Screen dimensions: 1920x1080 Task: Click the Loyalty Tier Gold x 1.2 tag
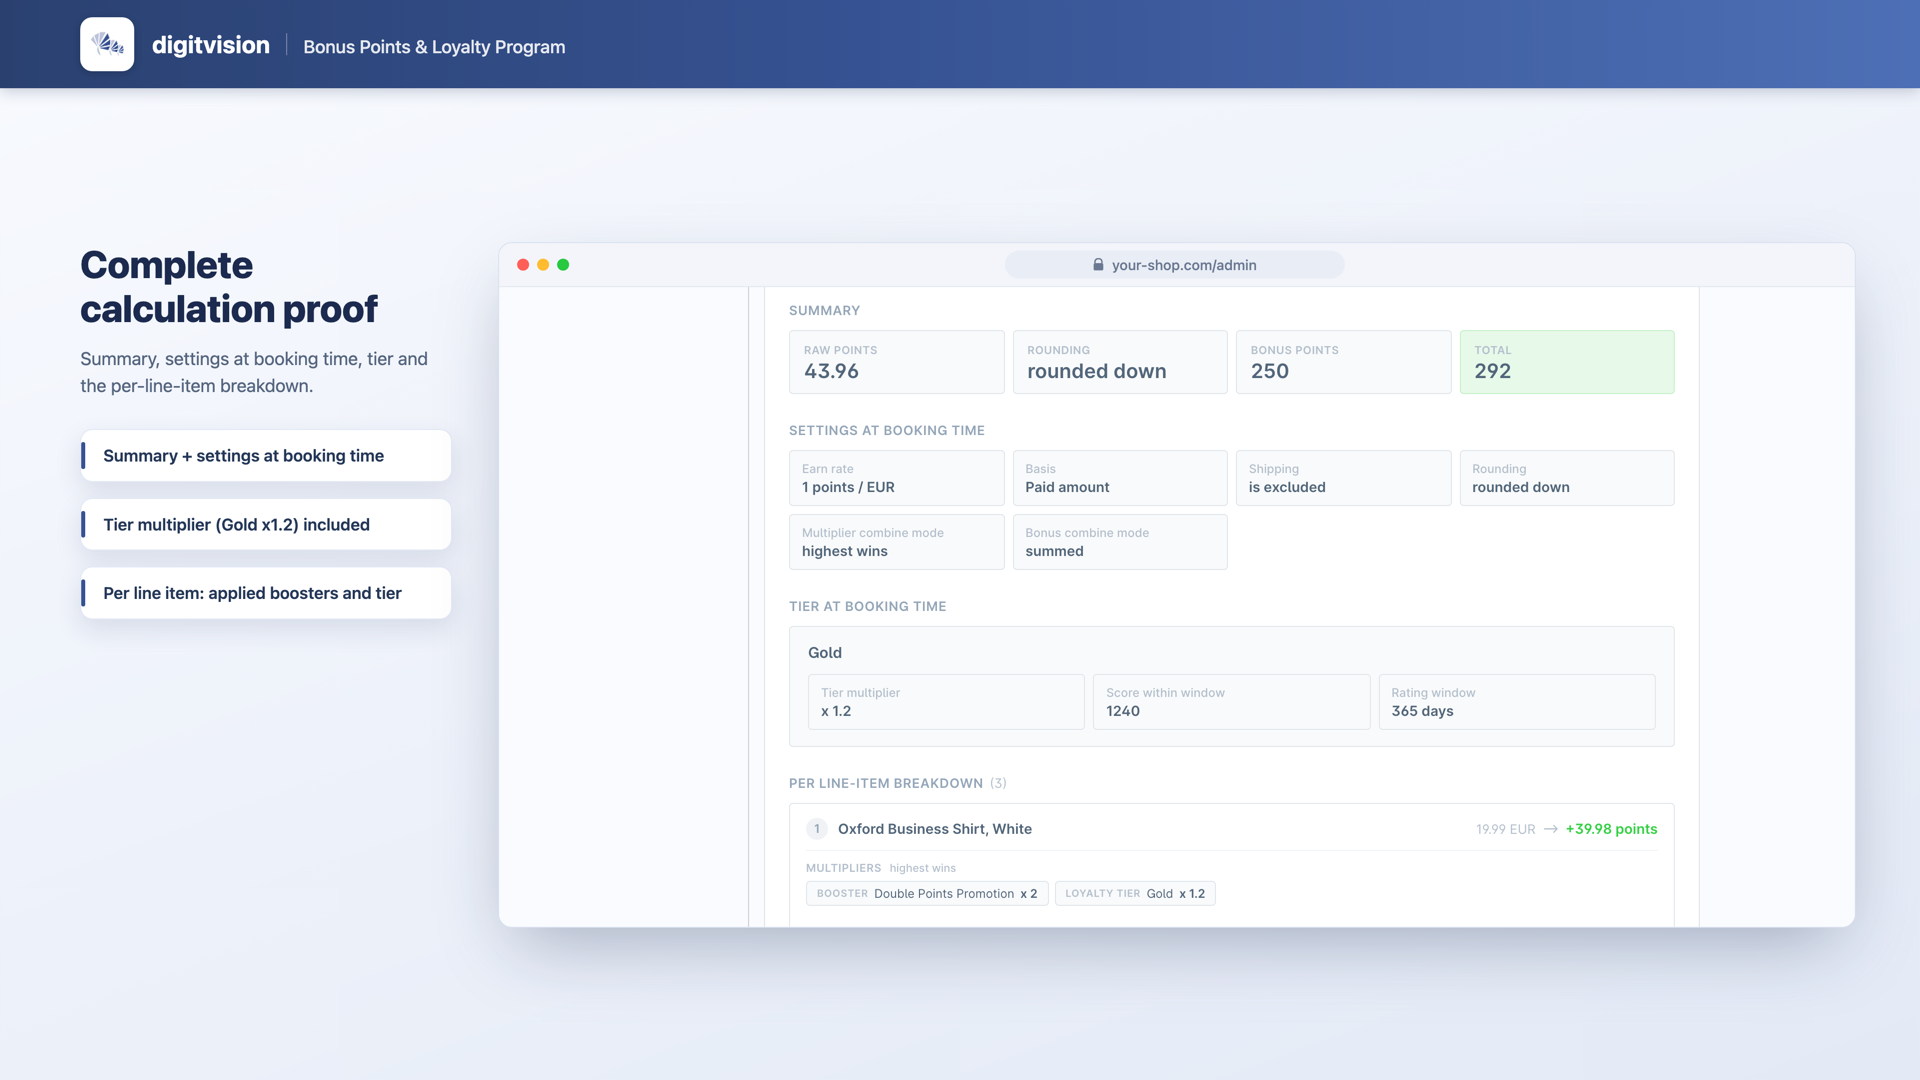click(x=1135, y=894)
